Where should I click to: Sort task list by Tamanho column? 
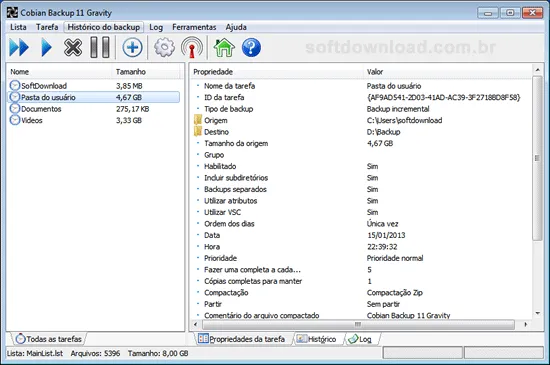(147, 72)
